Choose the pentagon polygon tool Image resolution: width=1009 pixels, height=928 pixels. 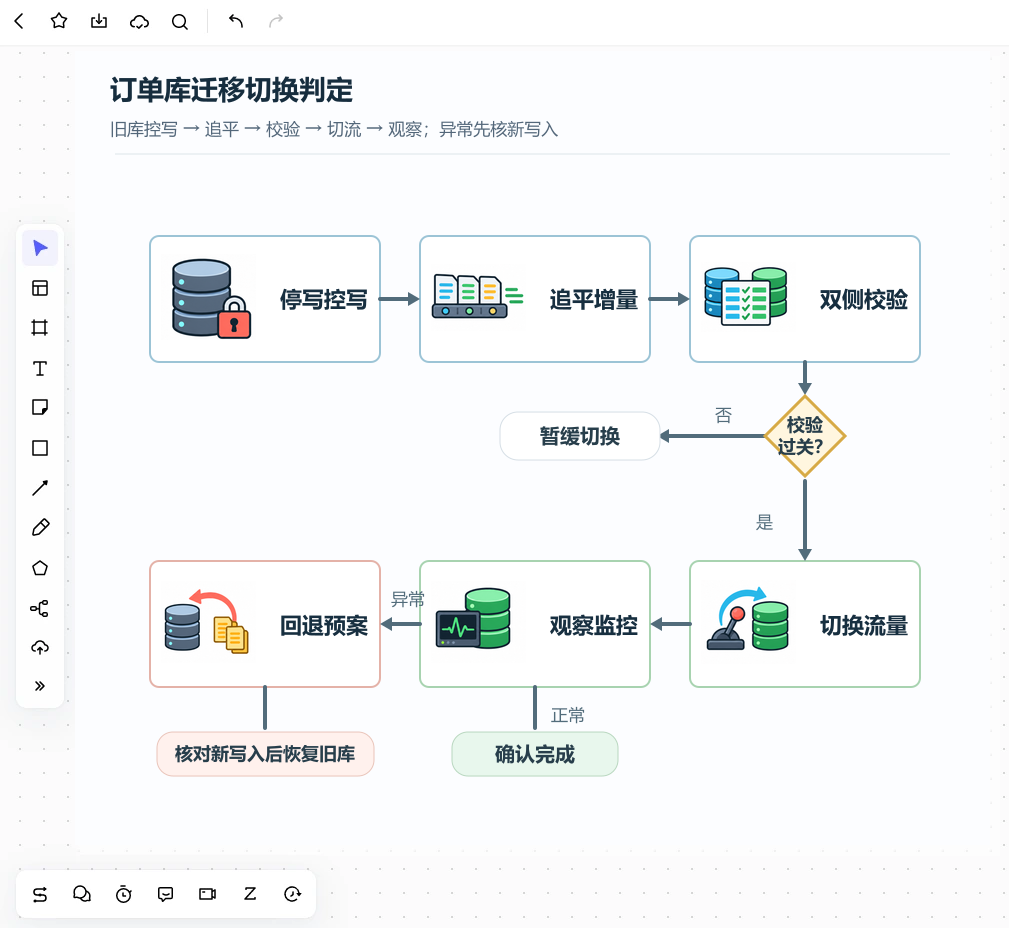tap(40, 568)
